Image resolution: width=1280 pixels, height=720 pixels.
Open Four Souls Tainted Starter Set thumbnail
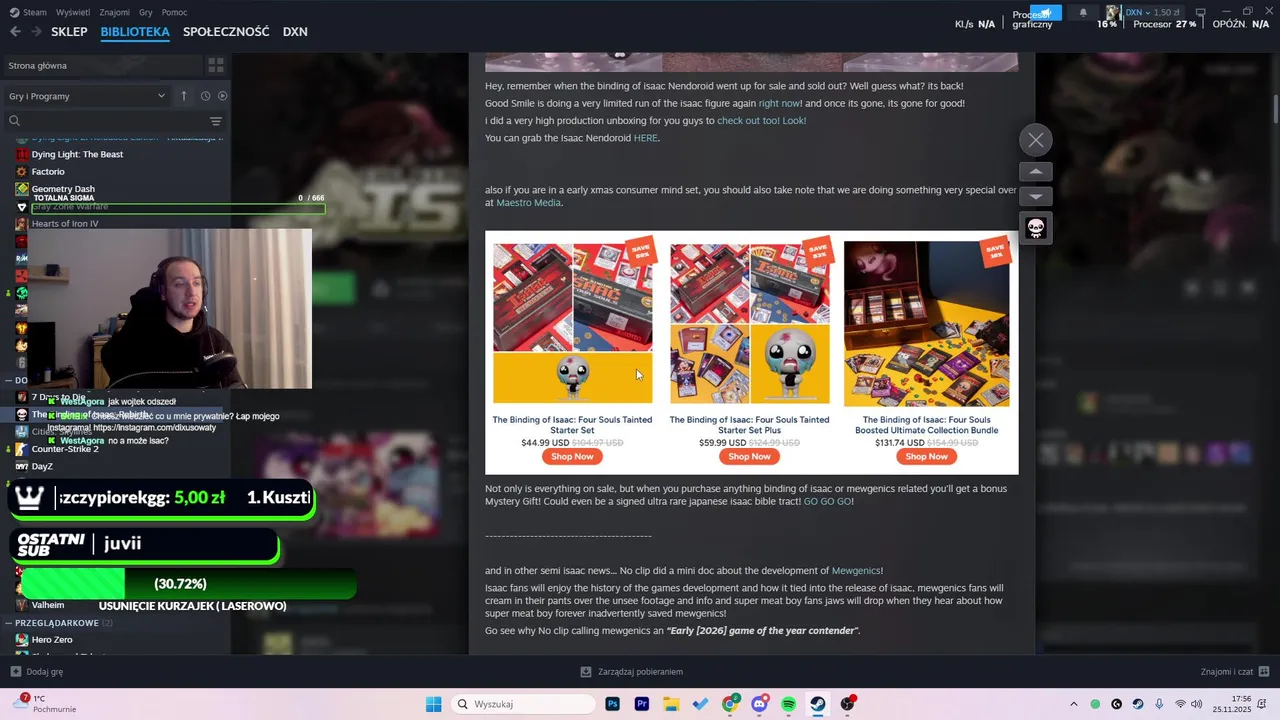pyautogui.click(x=572, y=323)
